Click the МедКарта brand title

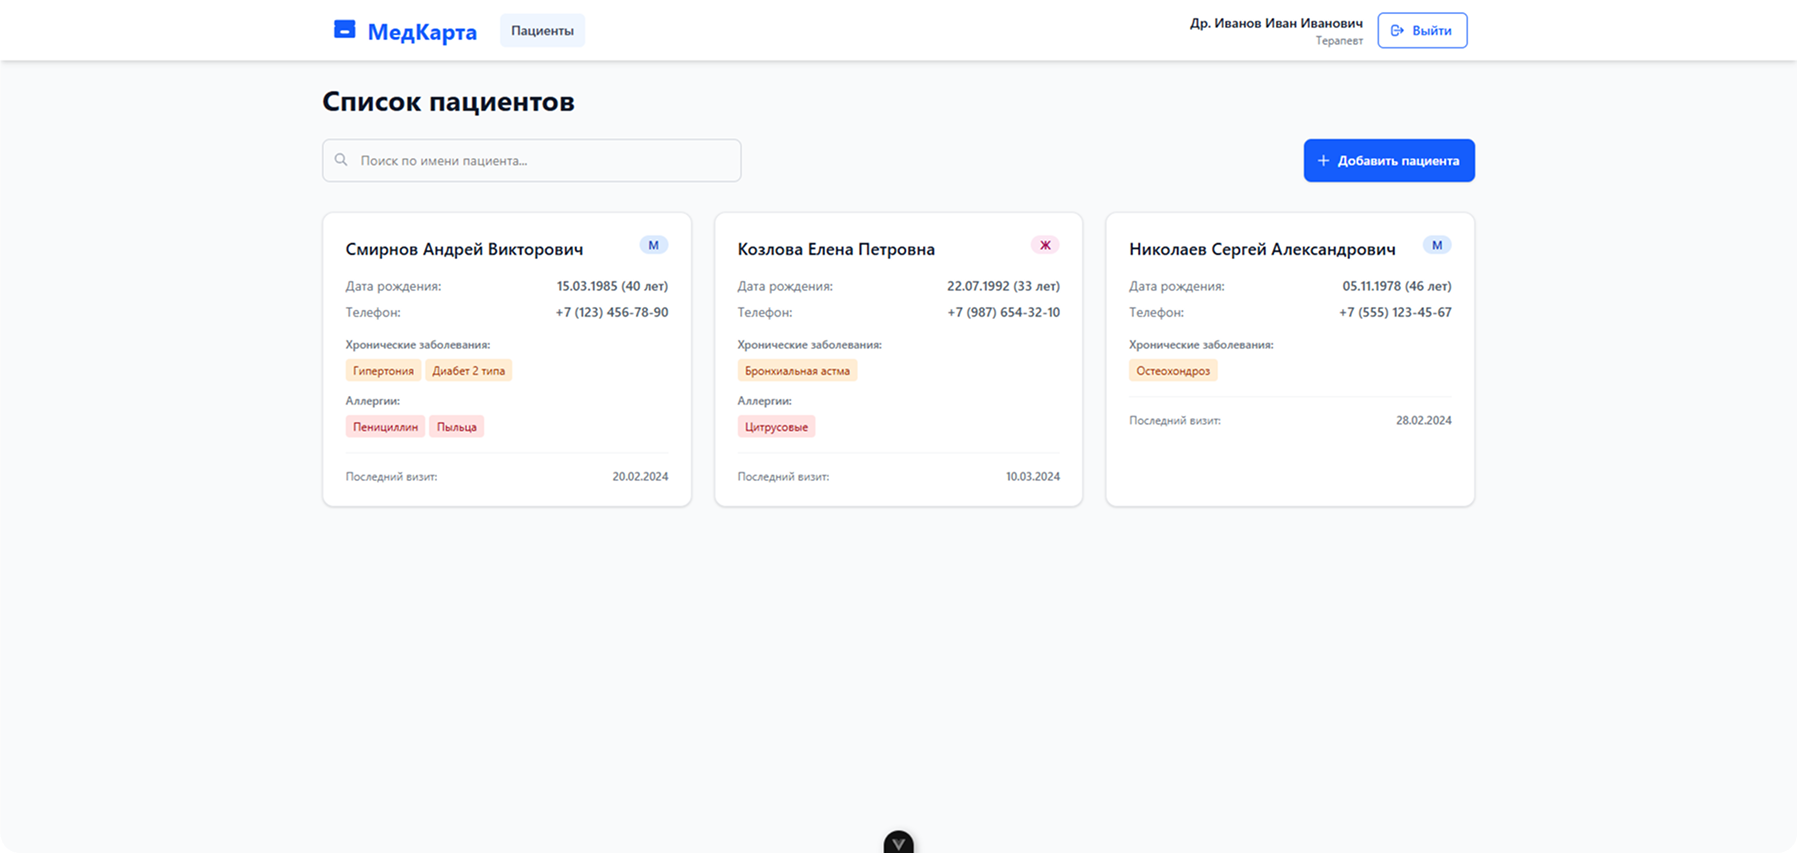[422, 32]
